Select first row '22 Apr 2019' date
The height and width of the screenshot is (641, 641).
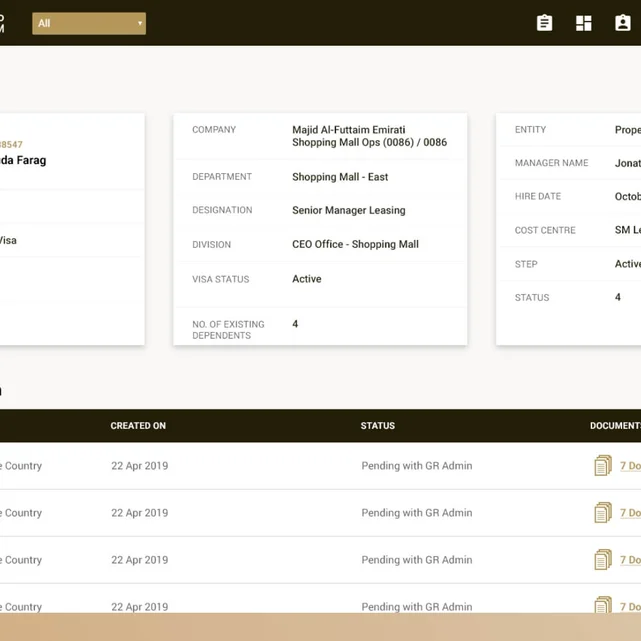pyautogui.click(x=139, y=466)
